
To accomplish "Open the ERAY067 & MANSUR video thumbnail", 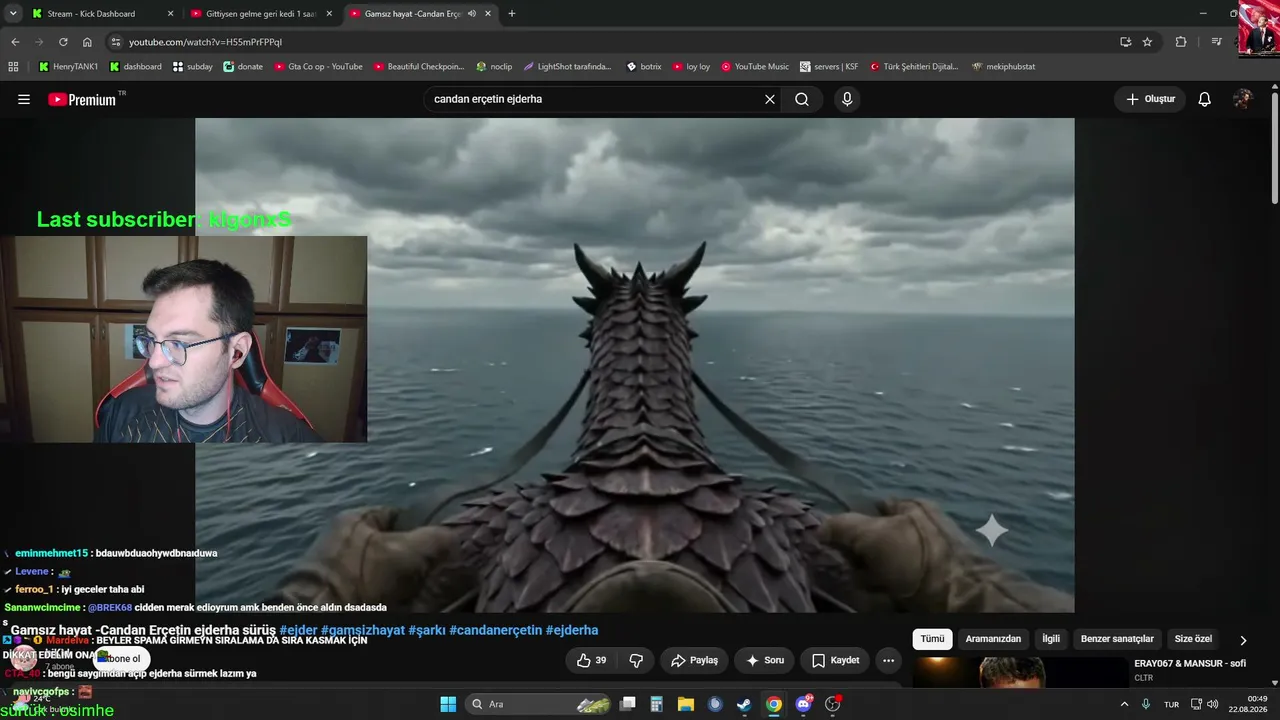I will [1020, 672].
